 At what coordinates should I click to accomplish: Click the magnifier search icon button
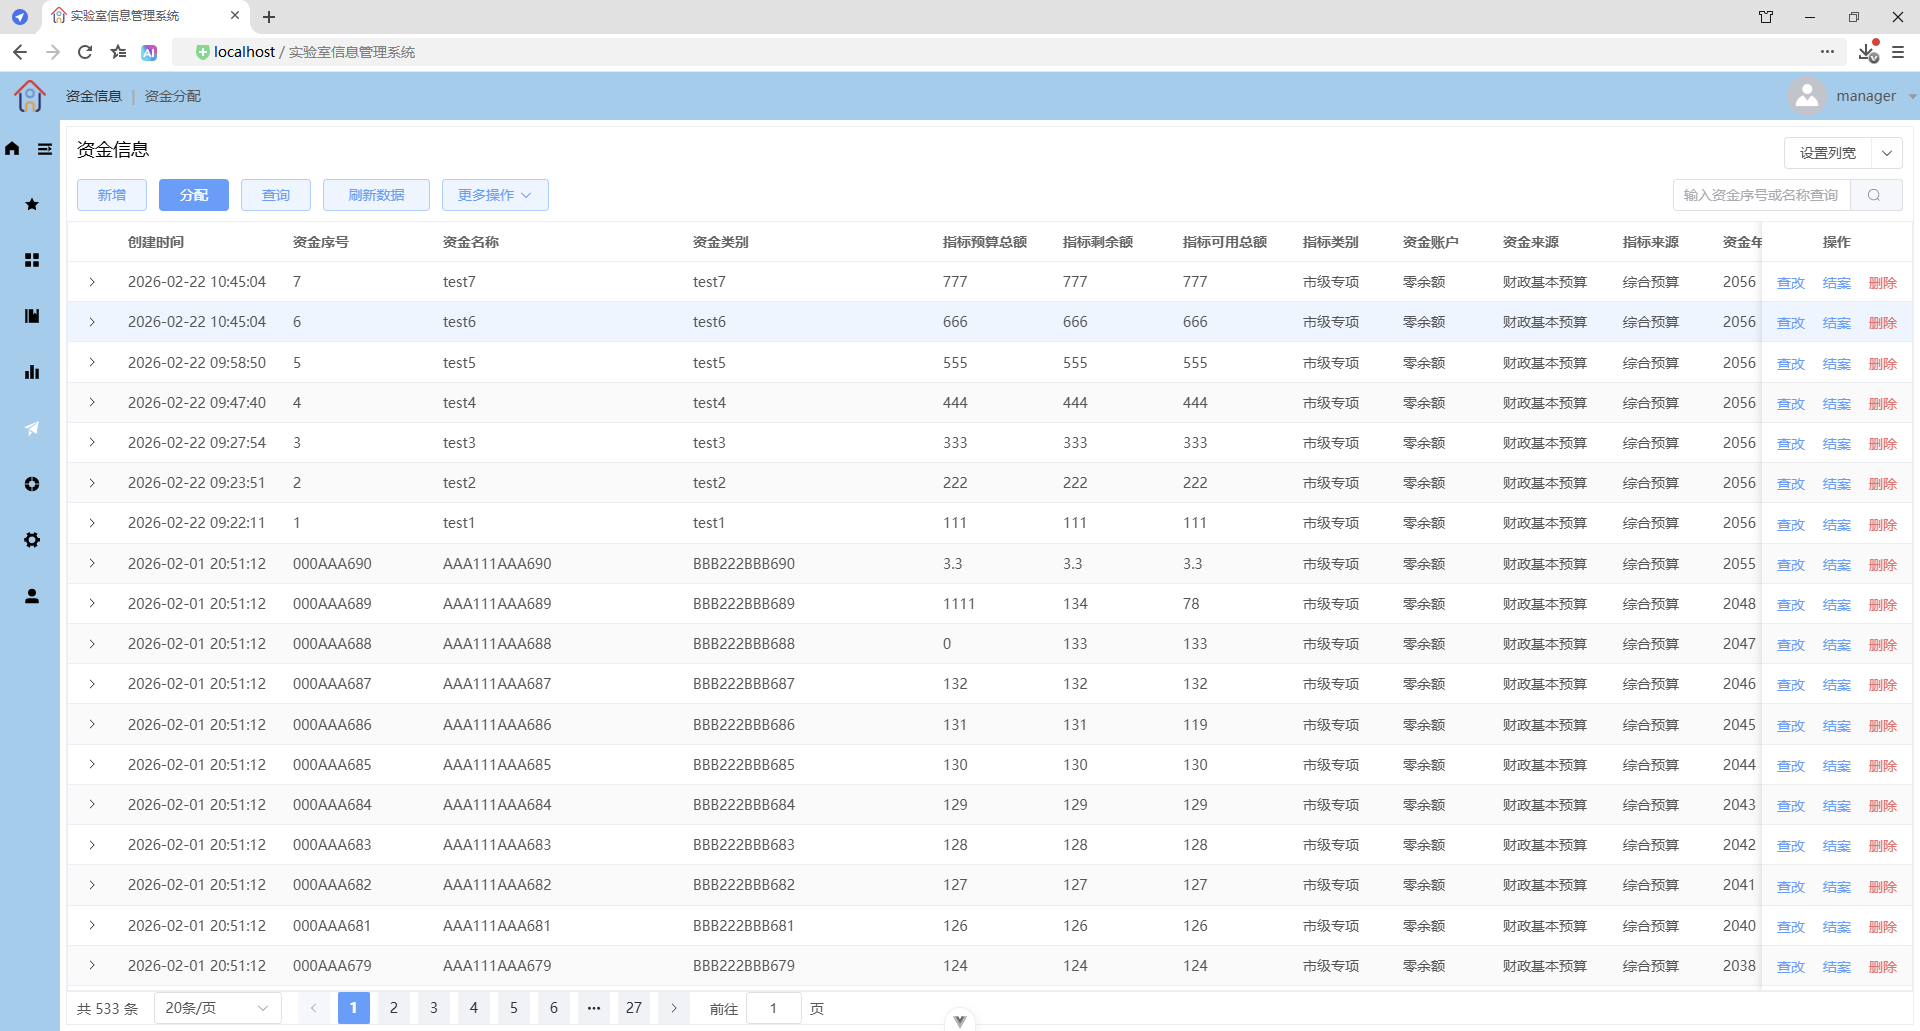tap(1875, 195)
